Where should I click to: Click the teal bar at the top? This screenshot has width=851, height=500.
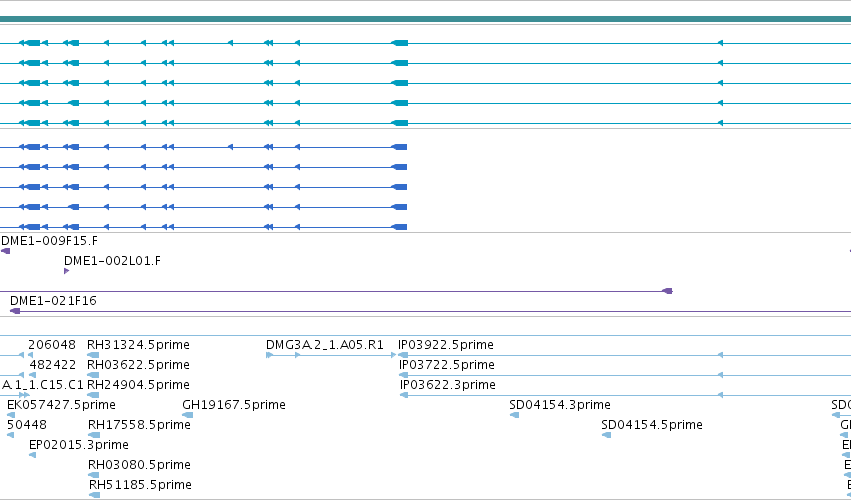point(426,20)
